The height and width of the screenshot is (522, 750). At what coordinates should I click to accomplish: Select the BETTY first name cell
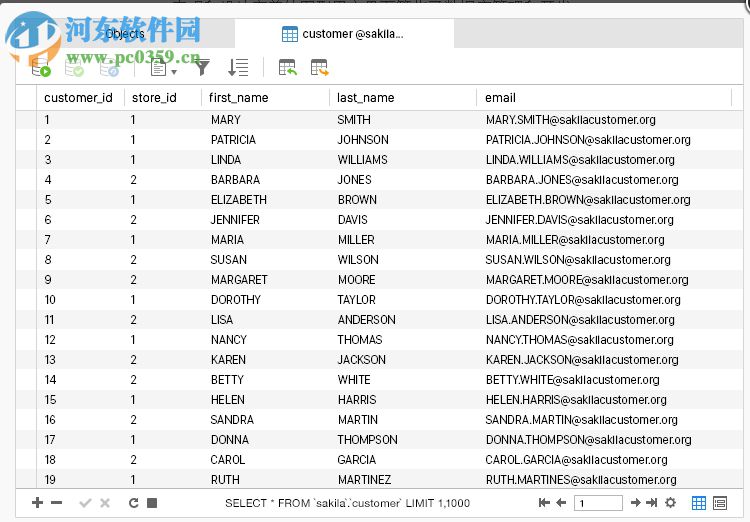click(227, 380)
